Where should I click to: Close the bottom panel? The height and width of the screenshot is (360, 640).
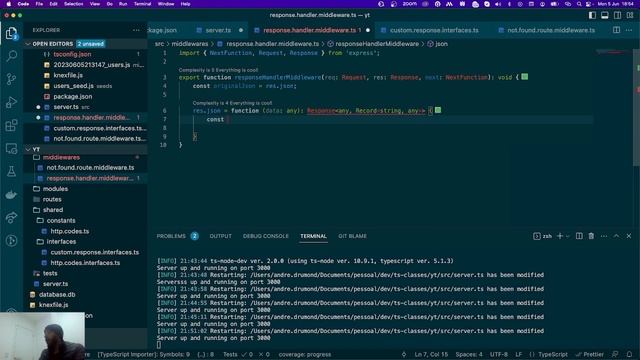(629, 236)
